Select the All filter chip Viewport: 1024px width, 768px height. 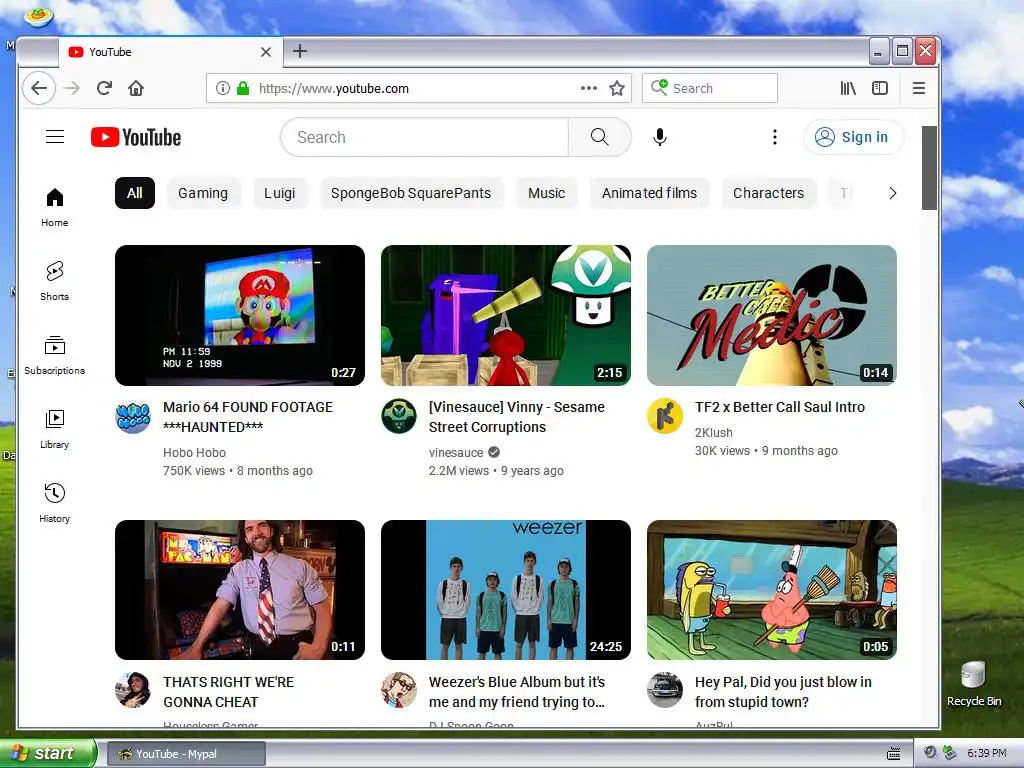pos(135,193)
